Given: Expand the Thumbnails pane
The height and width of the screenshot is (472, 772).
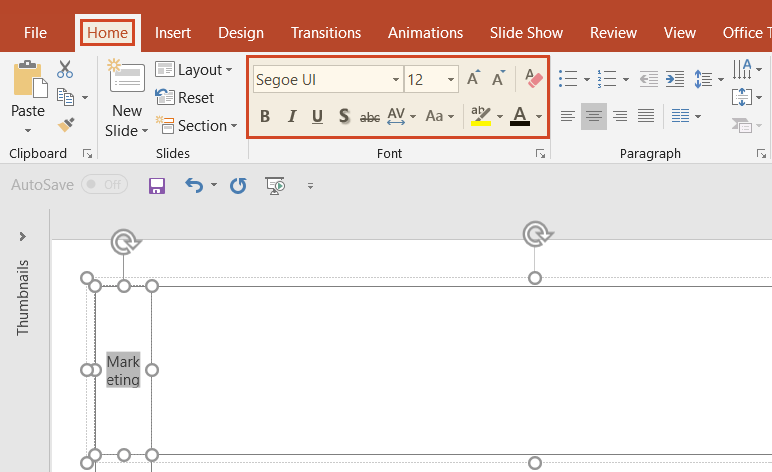Looking at the screenshot, I should coord(22,236).
